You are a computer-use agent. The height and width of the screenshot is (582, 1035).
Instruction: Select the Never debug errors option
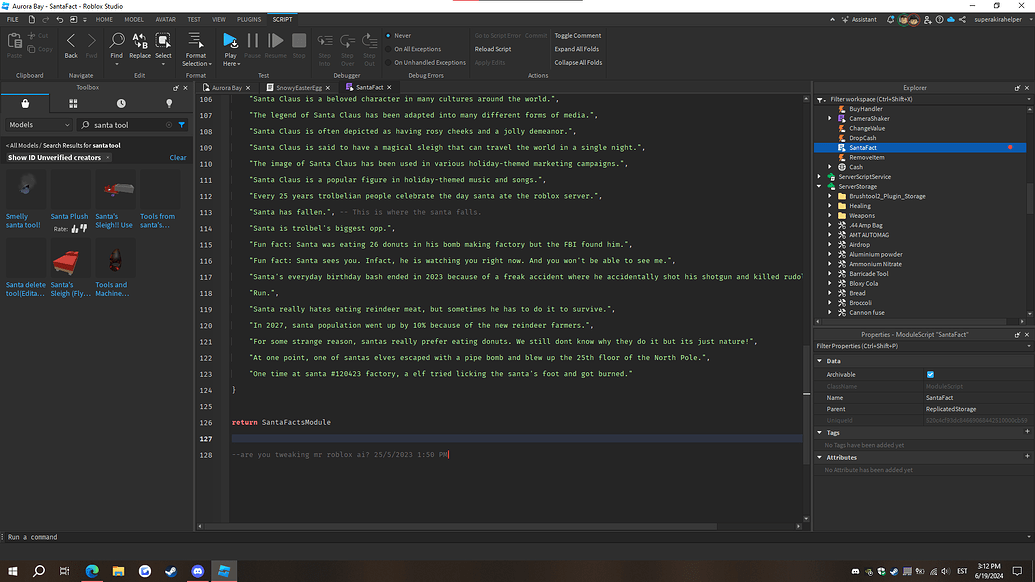click(x=398, y=36)
